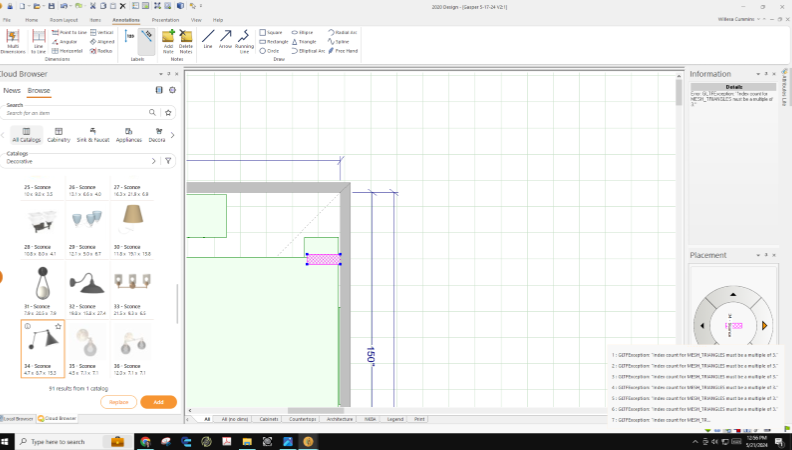Screen dimensions: 792x450
Task: Toggle favorite star on 34 - Sconce
Action: point(59,326)
